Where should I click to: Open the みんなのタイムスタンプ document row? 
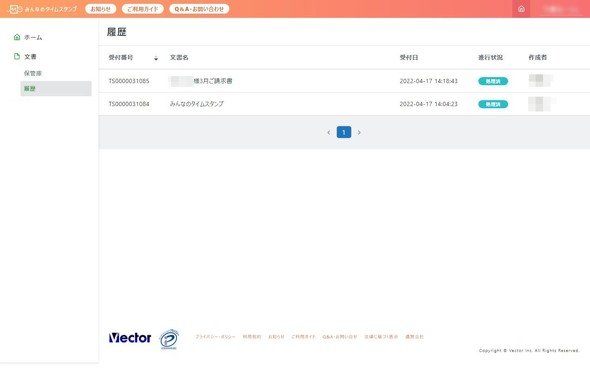click(196, 104)
